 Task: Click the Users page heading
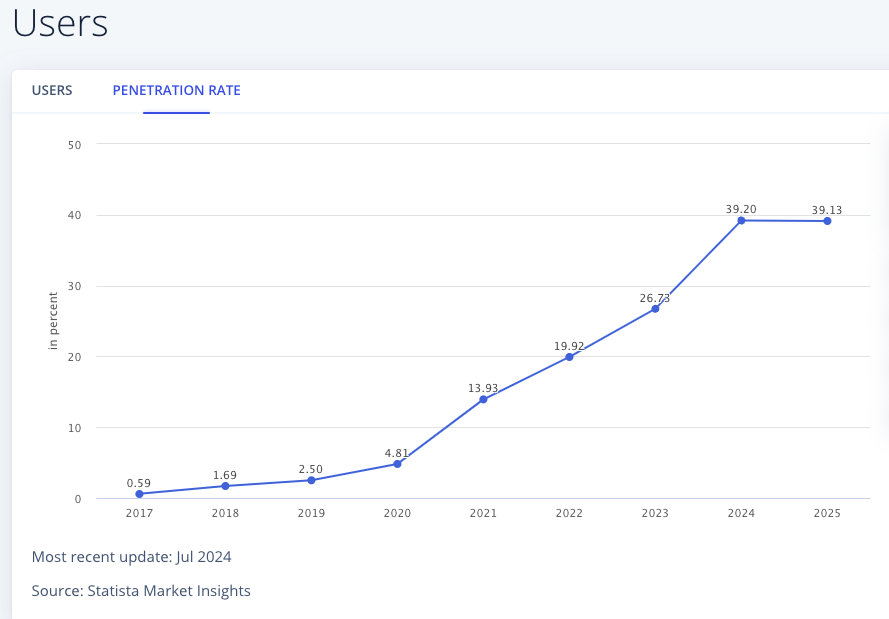60,23
